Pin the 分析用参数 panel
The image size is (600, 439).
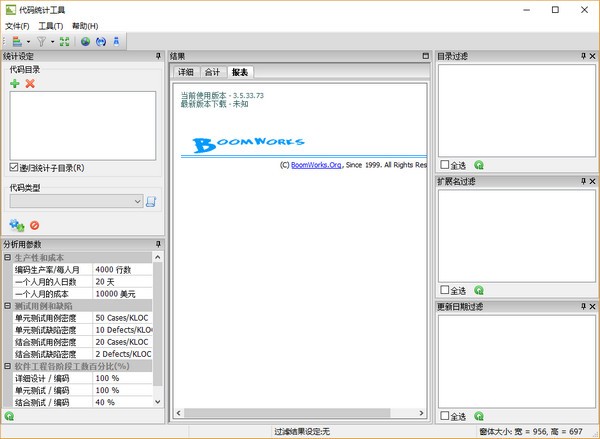[x=158, y=244]
